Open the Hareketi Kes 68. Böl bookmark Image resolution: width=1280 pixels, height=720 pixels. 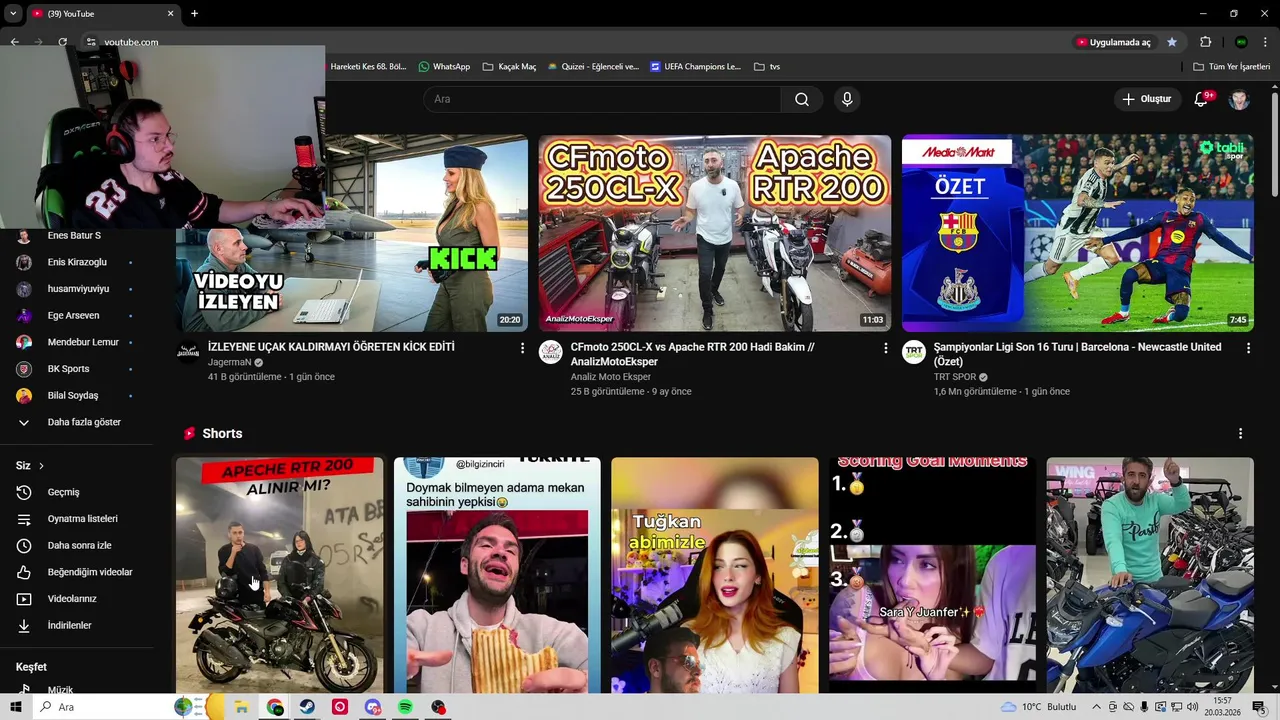point(367,66)
